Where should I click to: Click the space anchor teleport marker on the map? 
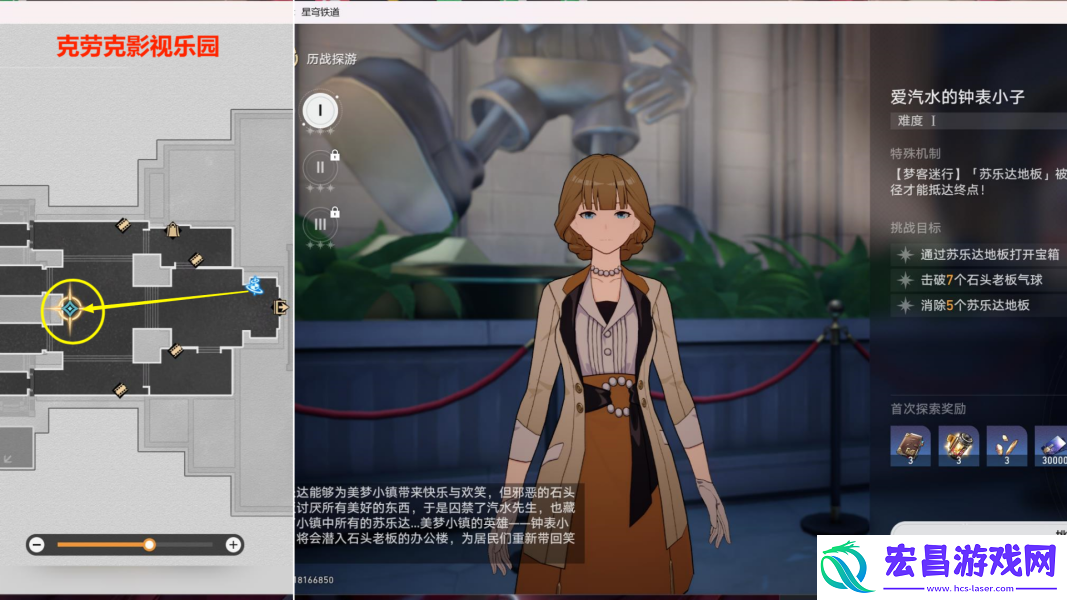tap(70, 309)
